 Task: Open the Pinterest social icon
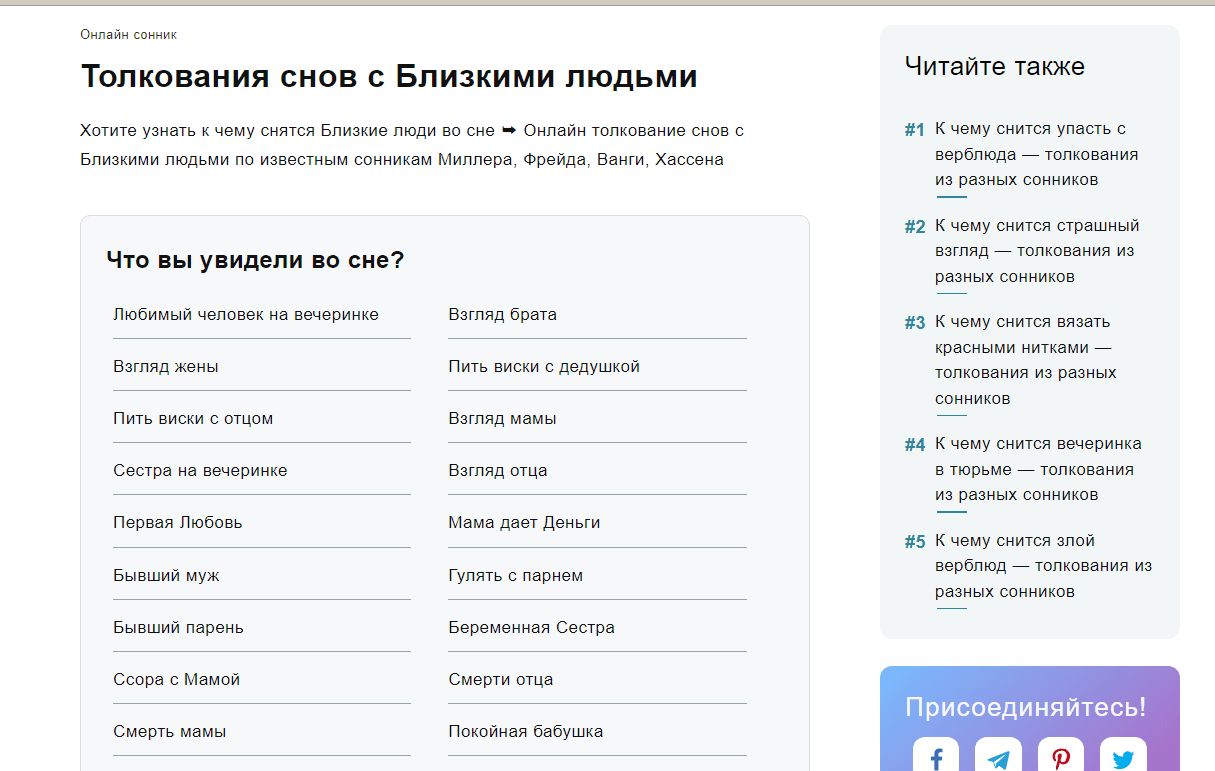(1061, 756)
